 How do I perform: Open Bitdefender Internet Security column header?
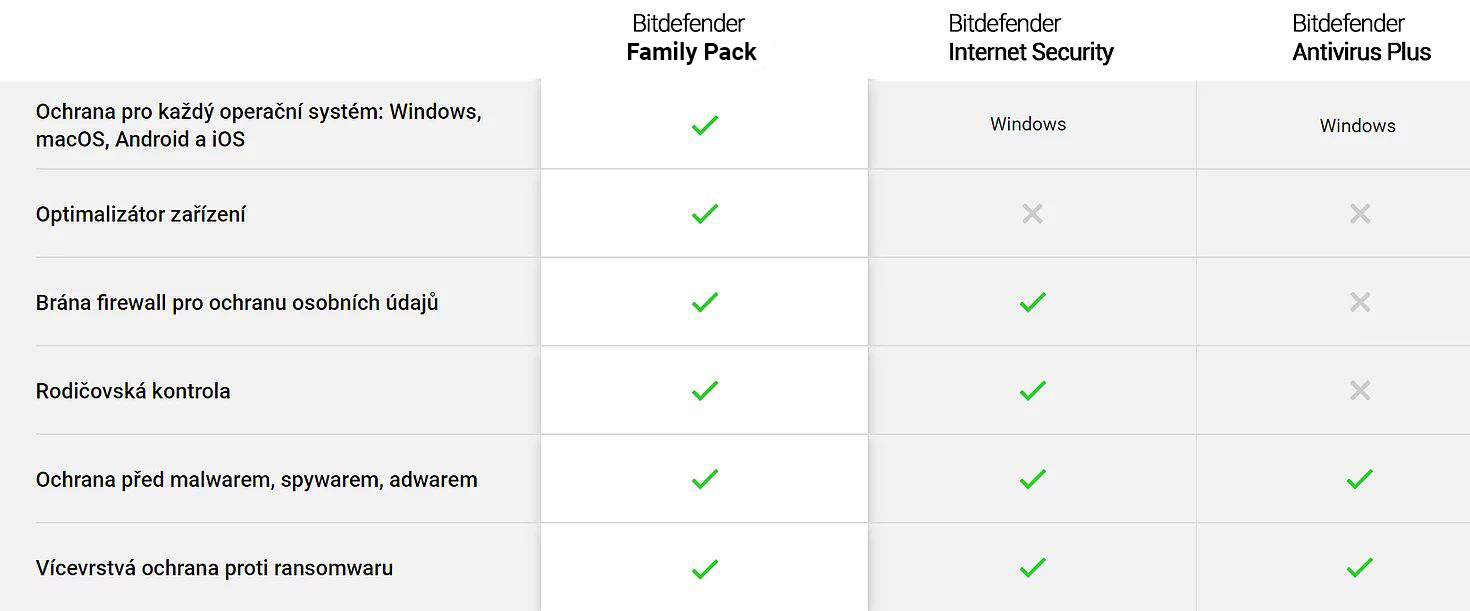coord(1031,38)
